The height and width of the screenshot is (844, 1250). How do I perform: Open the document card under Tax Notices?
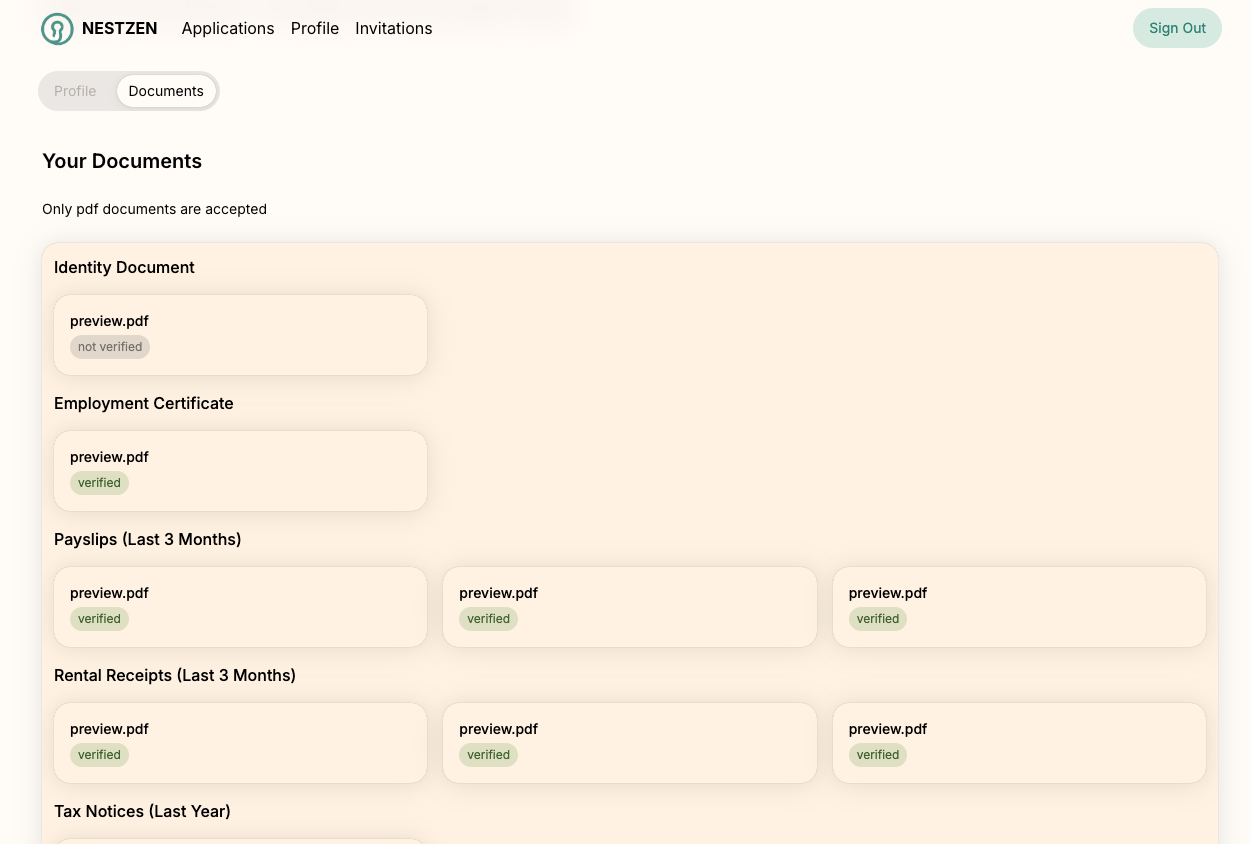(x=240, y=842)
